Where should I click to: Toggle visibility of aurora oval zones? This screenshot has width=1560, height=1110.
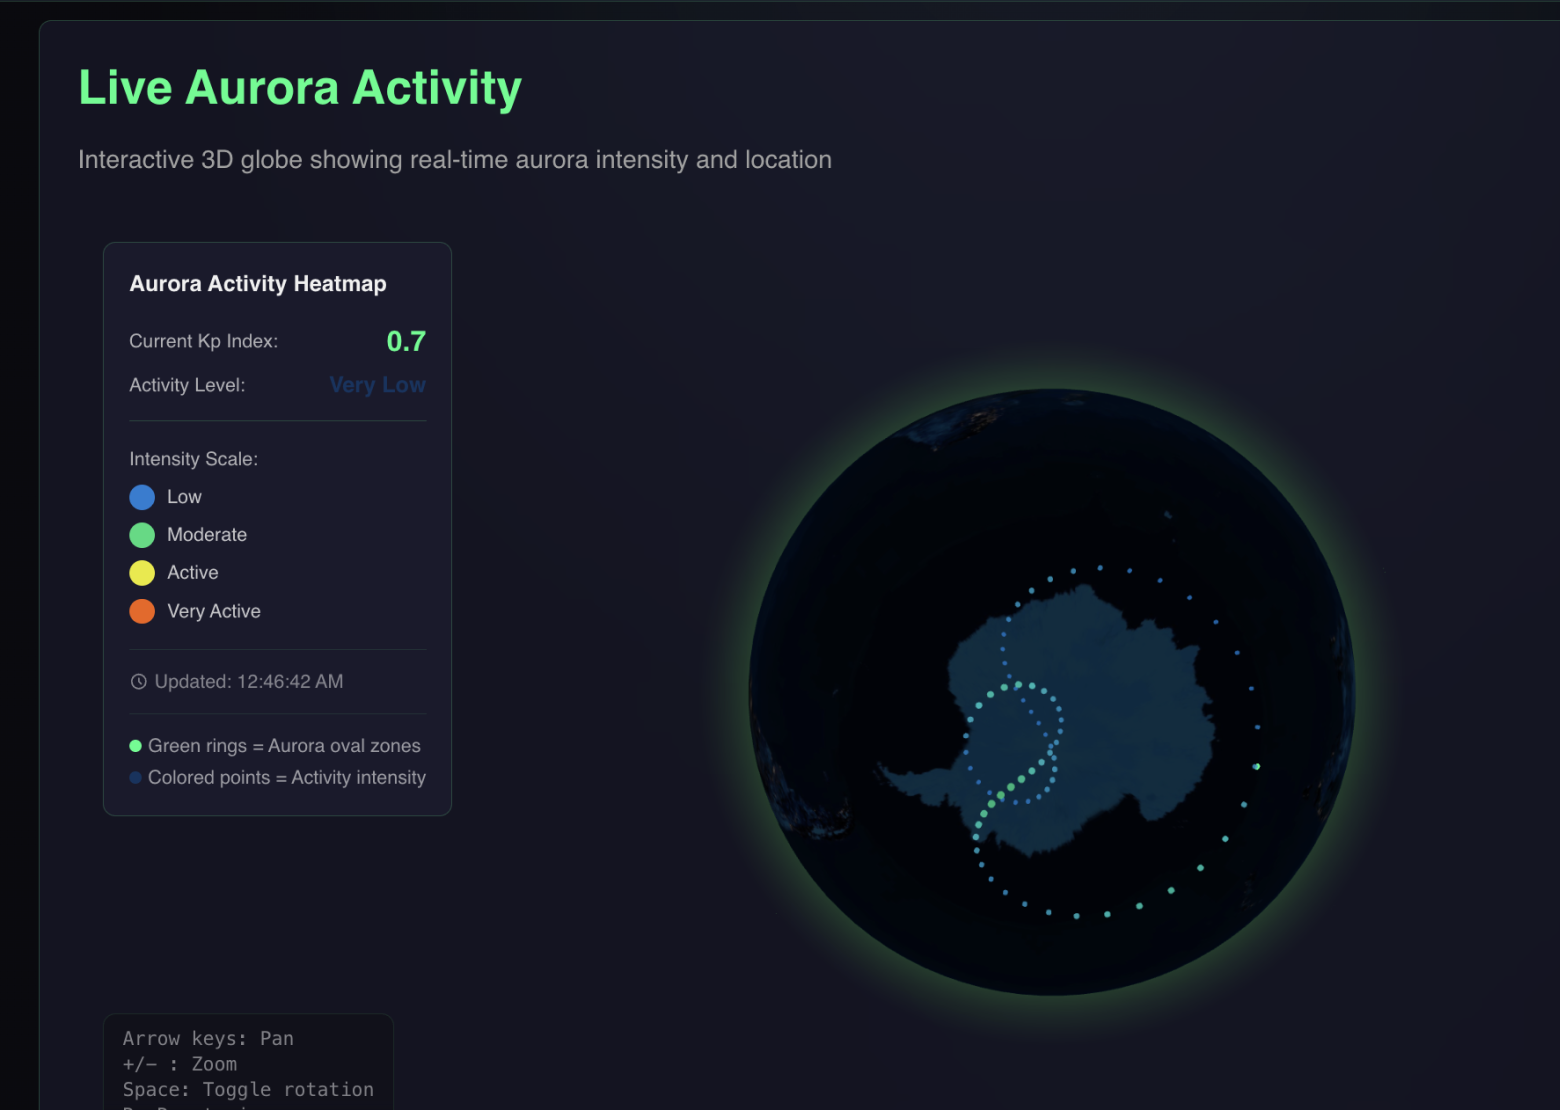click(284, 745)
